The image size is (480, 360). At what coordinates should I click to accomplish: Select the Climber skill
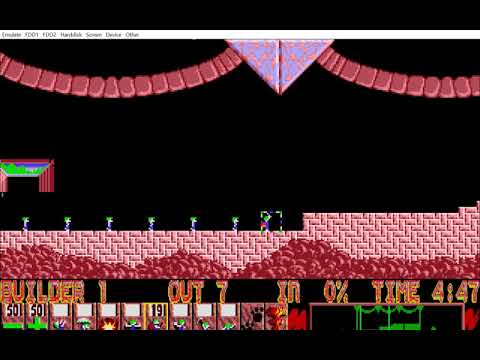(61, 316)
